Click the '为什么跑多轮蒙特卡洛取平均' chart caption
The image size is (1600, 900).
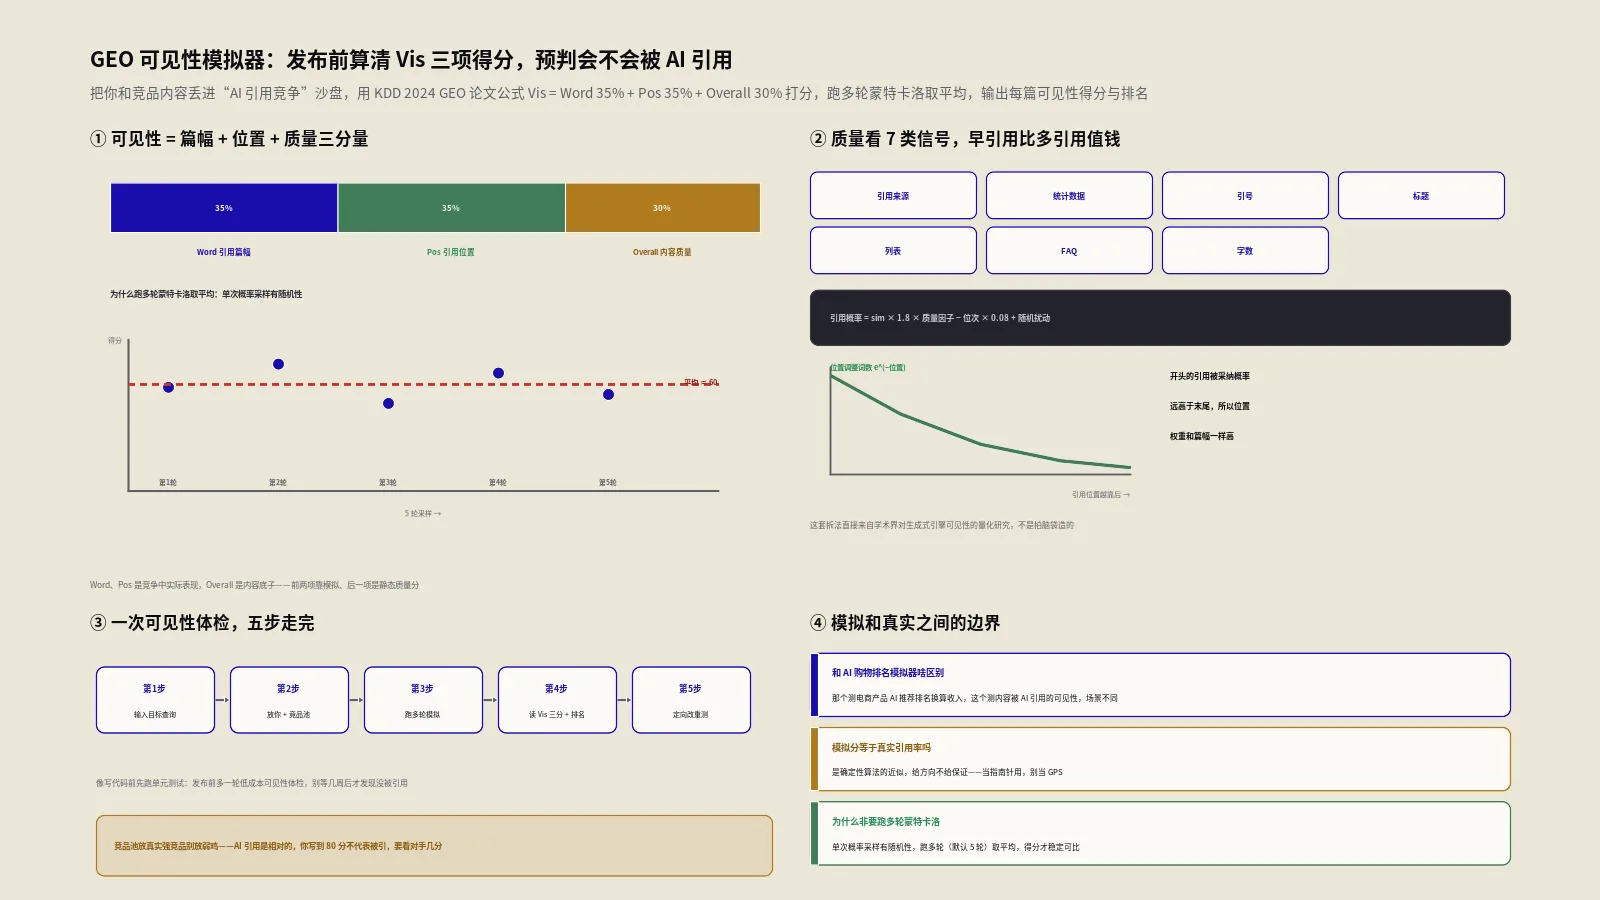(206, 294)
